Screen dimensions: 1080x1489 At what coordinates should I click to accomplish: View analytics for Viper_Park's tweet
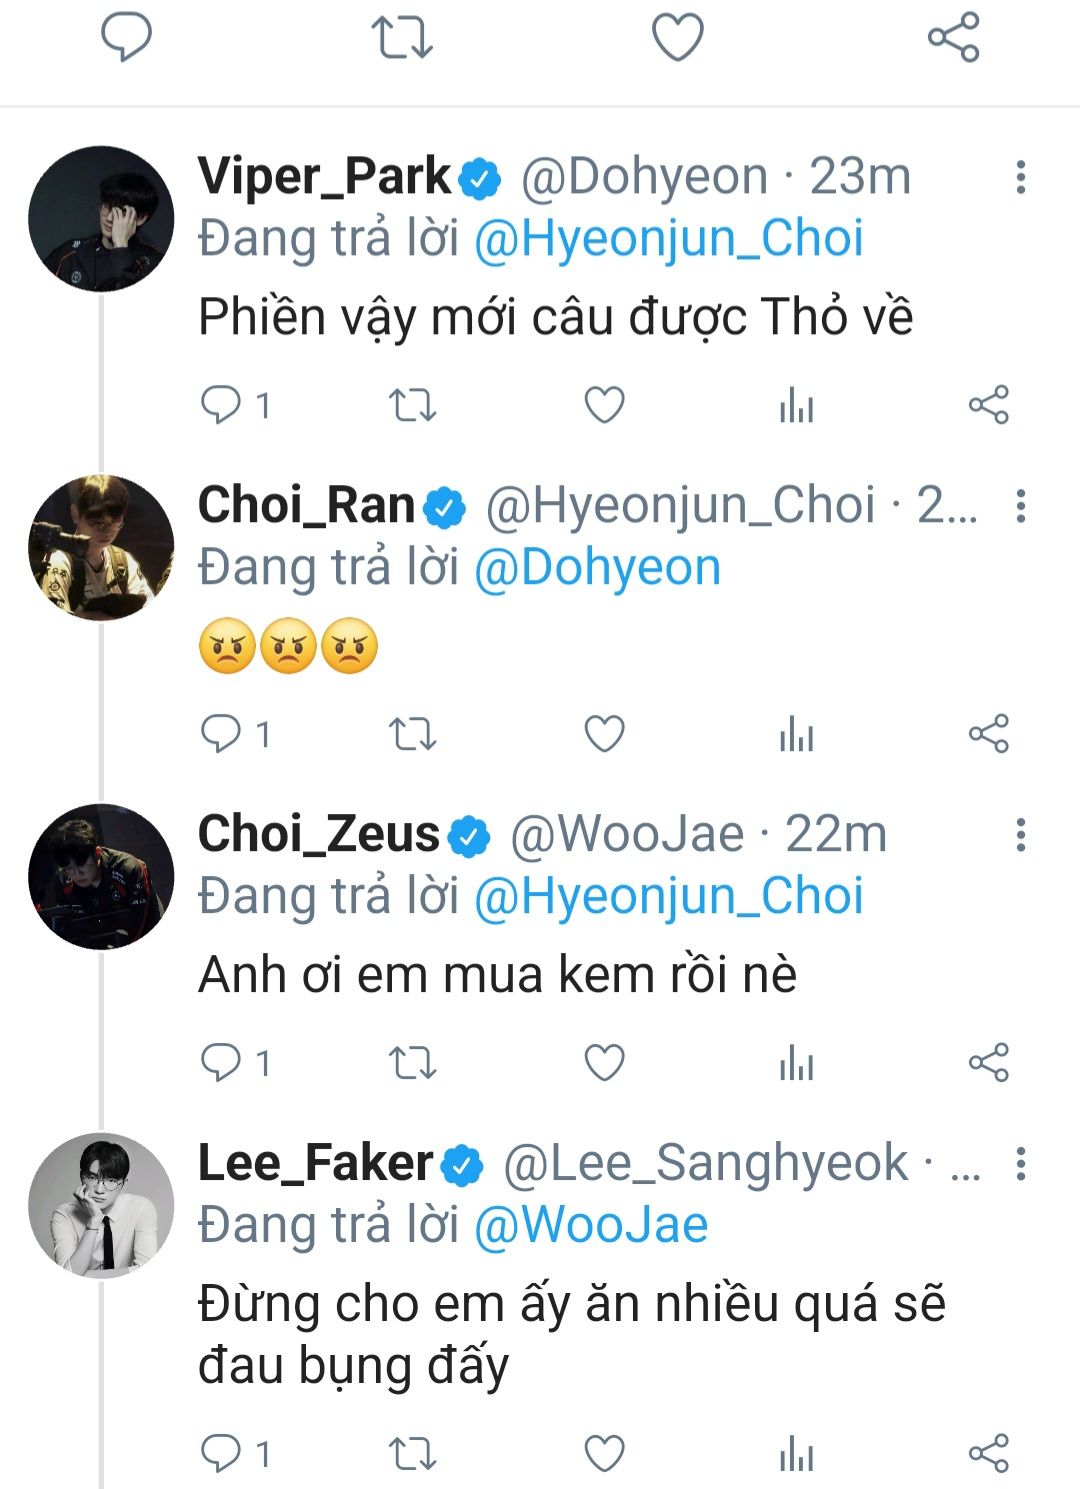tap(796, 406)
